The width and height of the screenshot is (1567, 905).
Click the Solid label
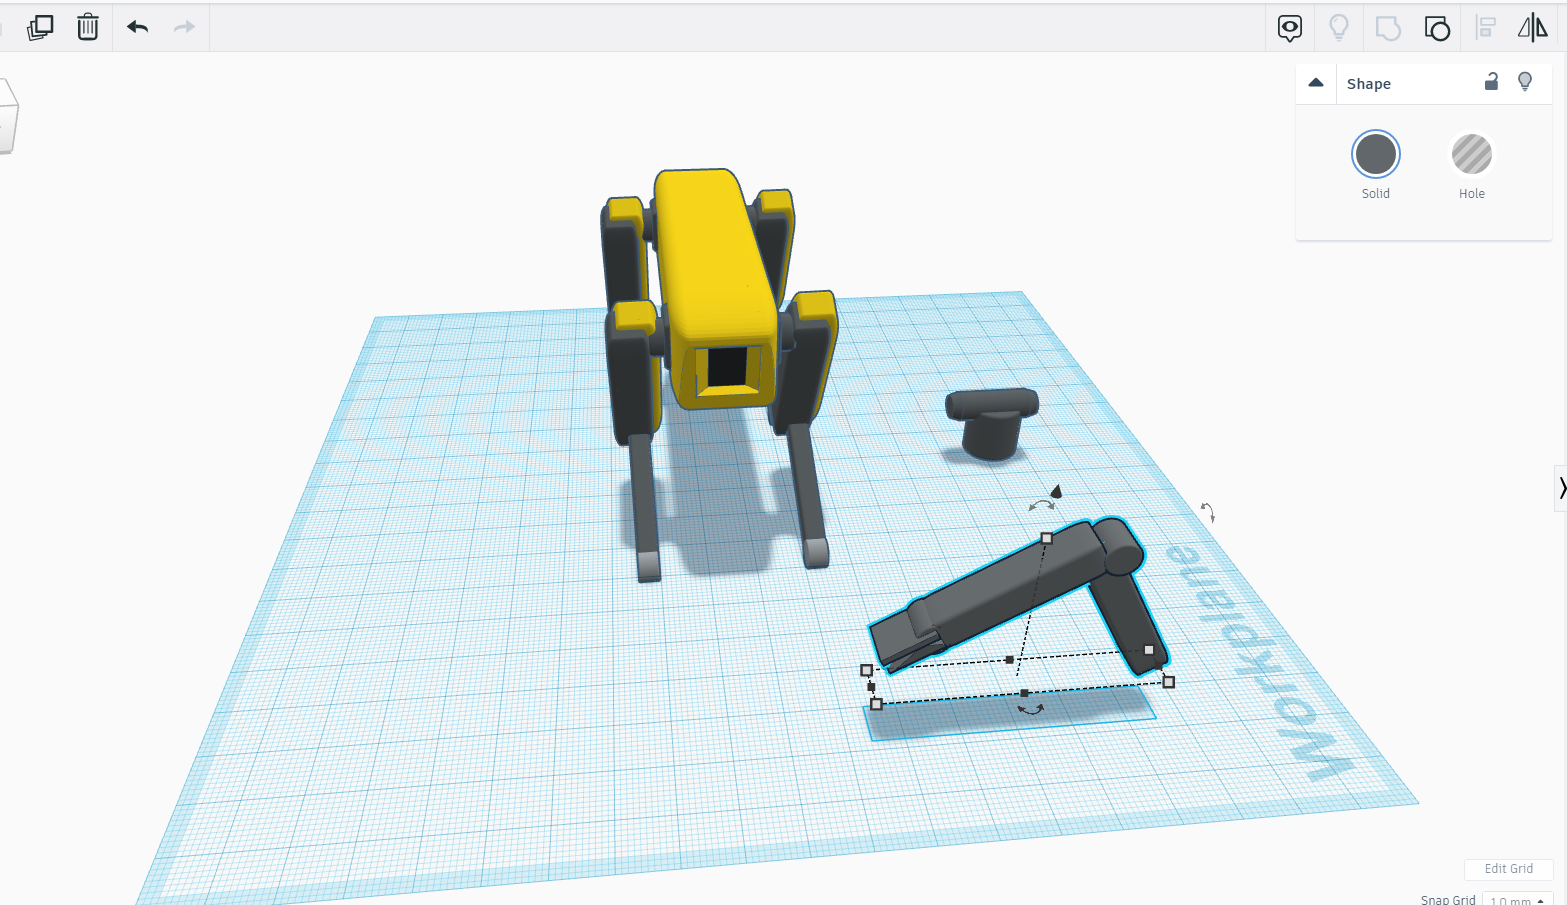[x=1376, y=194]
